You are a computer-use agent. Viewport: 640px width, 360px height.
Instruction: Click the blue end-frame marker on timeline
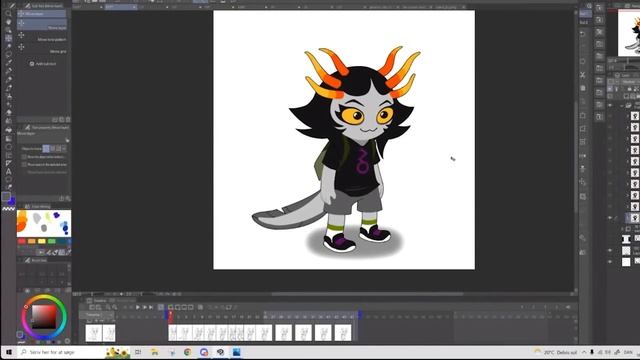[x=360, y=314]
